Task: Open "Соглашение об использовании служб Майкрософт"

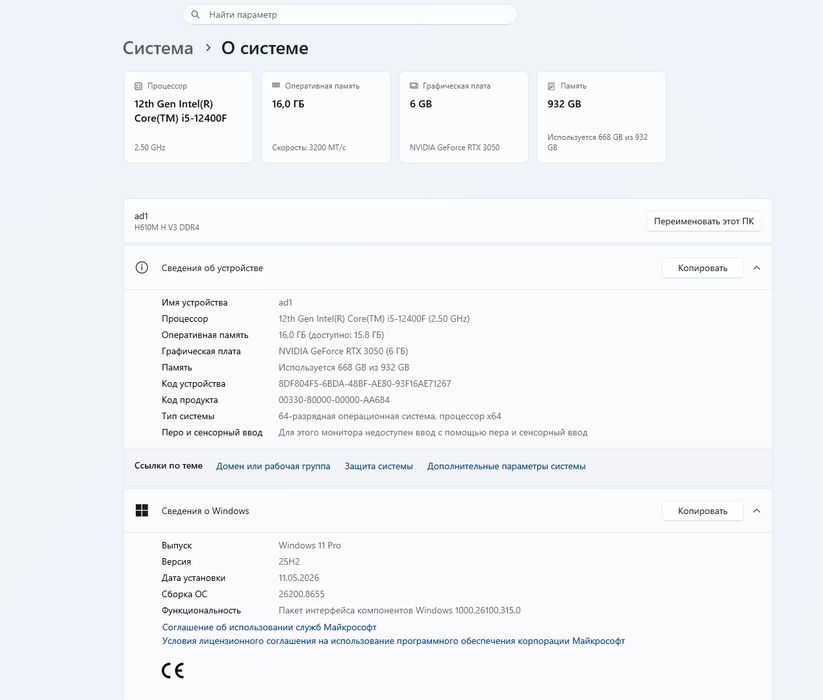Action: click(269, 627)
